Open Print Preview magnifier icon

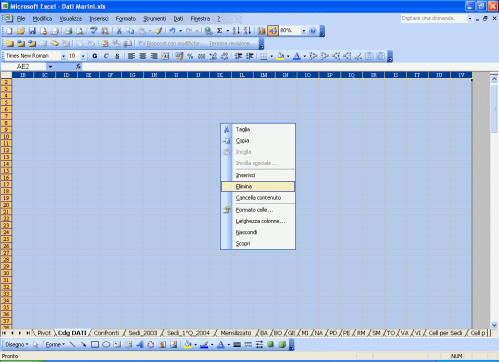tap(80, 31)
